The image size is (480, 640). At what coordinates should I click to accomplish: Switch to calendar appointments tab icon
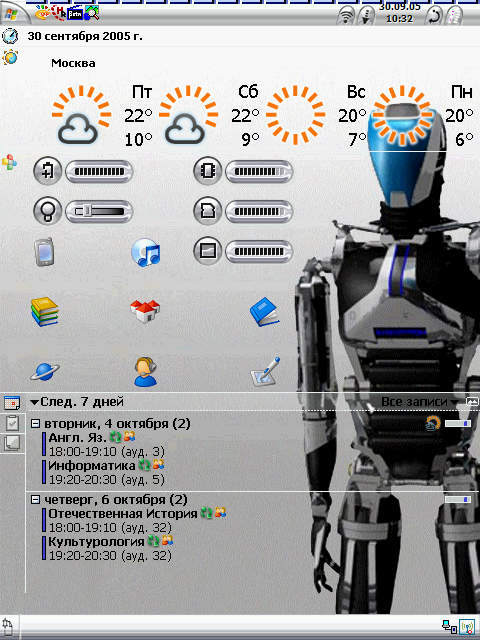[x=12, y=402]
